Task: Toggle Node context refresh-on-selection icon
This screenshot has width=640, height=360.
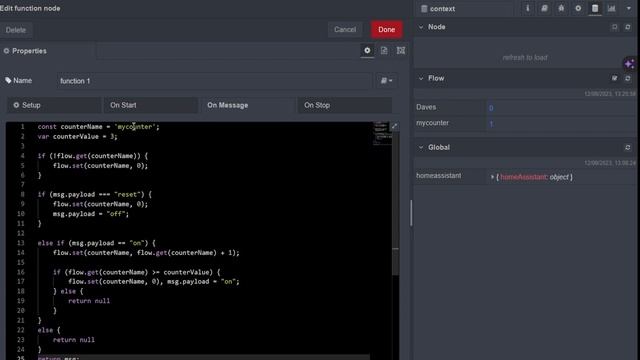Action: pyautogui.click(x=614, y=27)
